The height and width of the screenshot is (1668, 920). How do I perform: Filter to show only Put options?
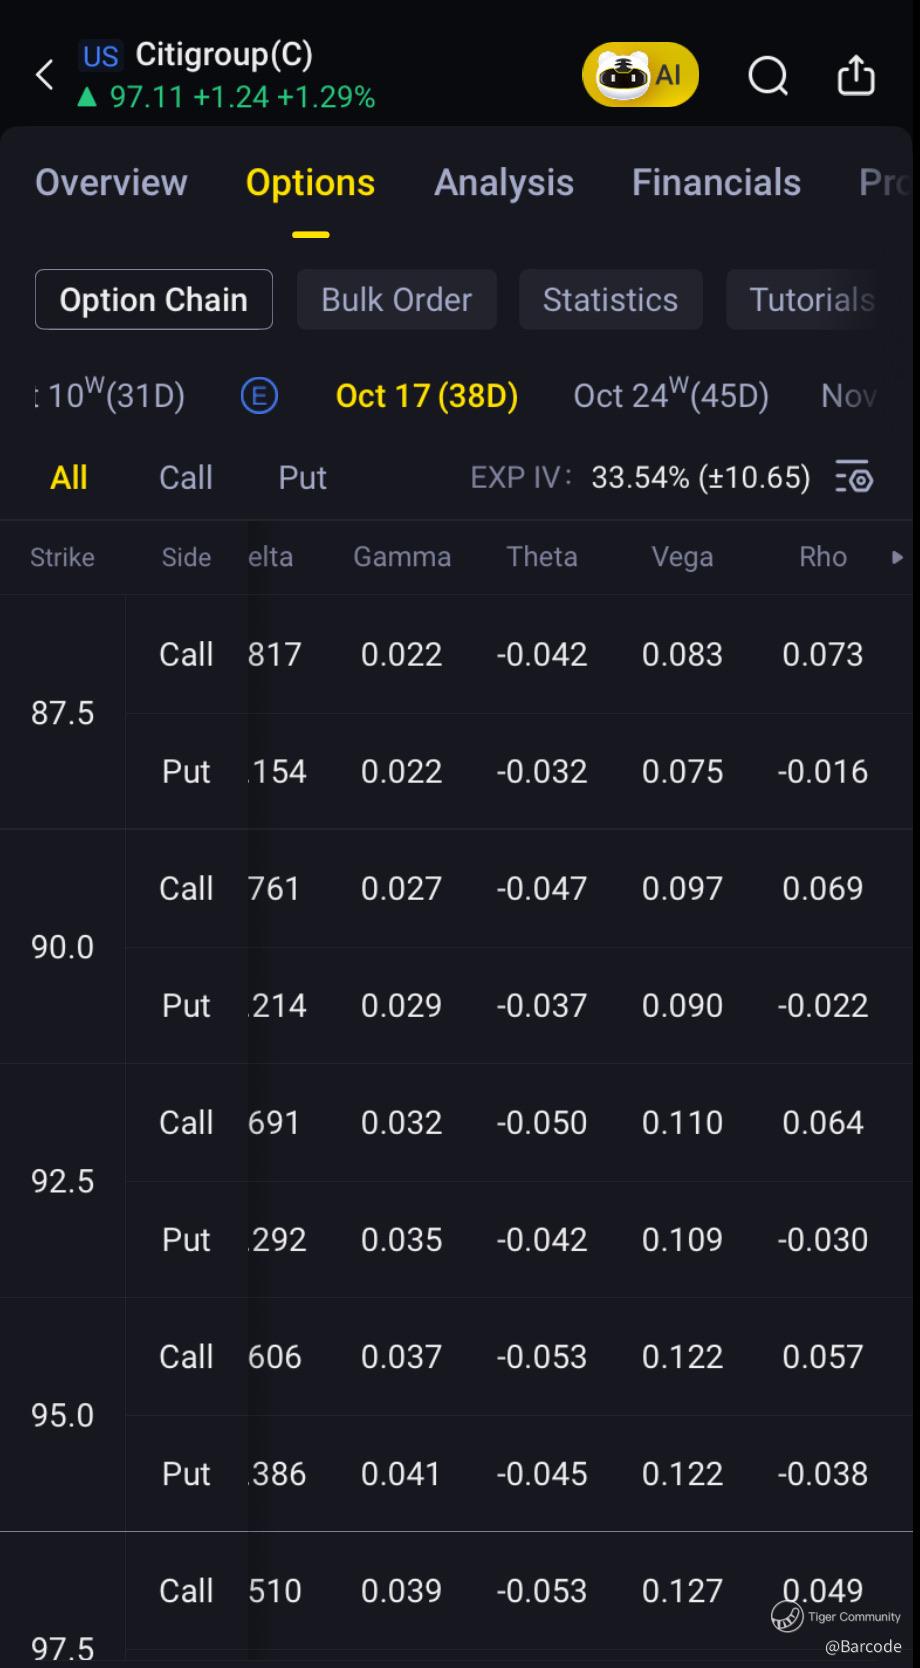[x=302, y=478]
